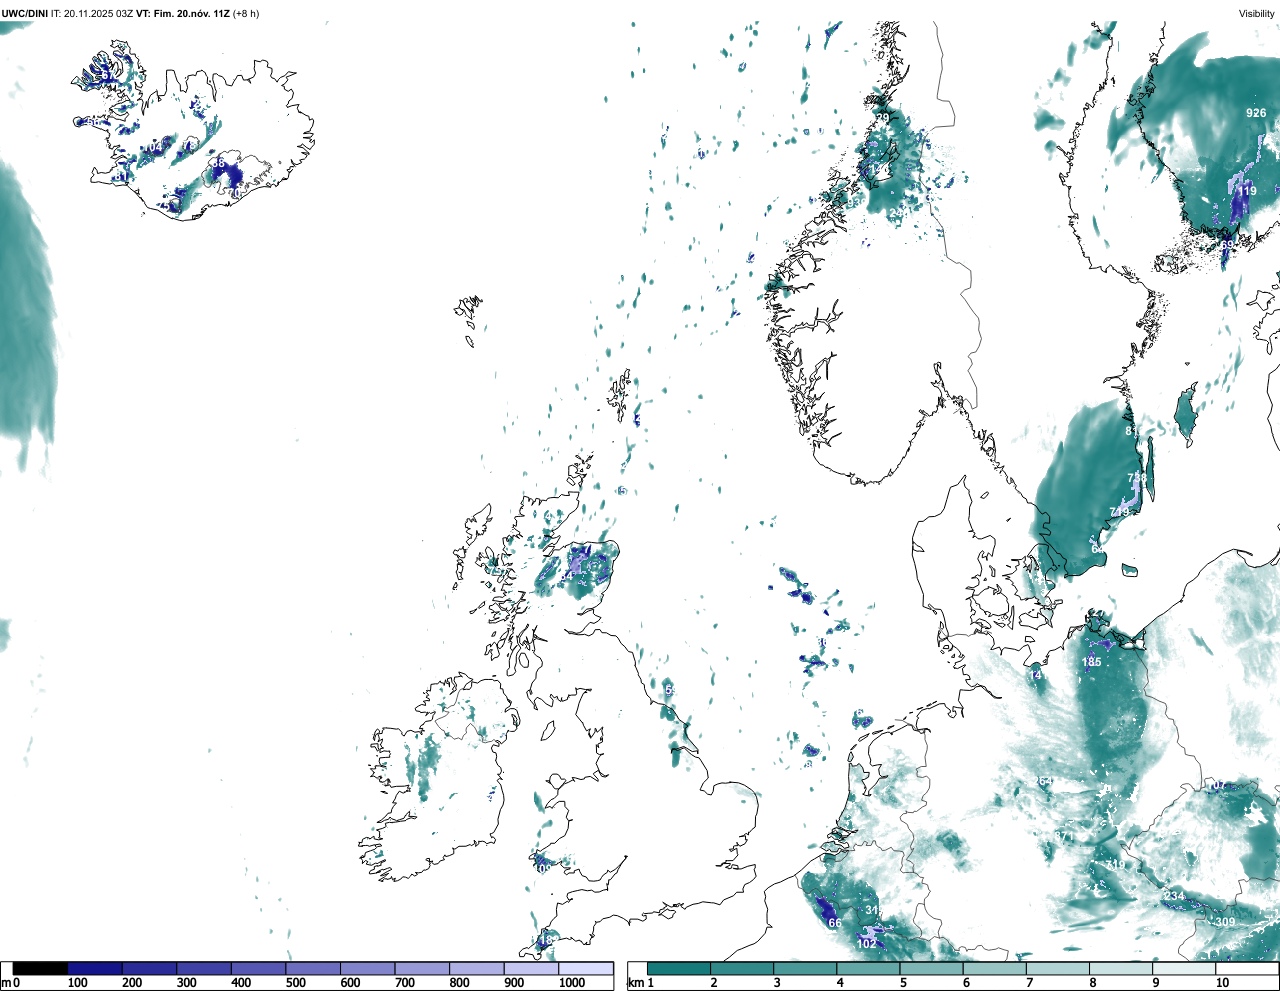Image resolution: width=1280 pixels, height=991 pixels.
Task: Click the '10' label on the km legend
Action: click(1222, 983)
